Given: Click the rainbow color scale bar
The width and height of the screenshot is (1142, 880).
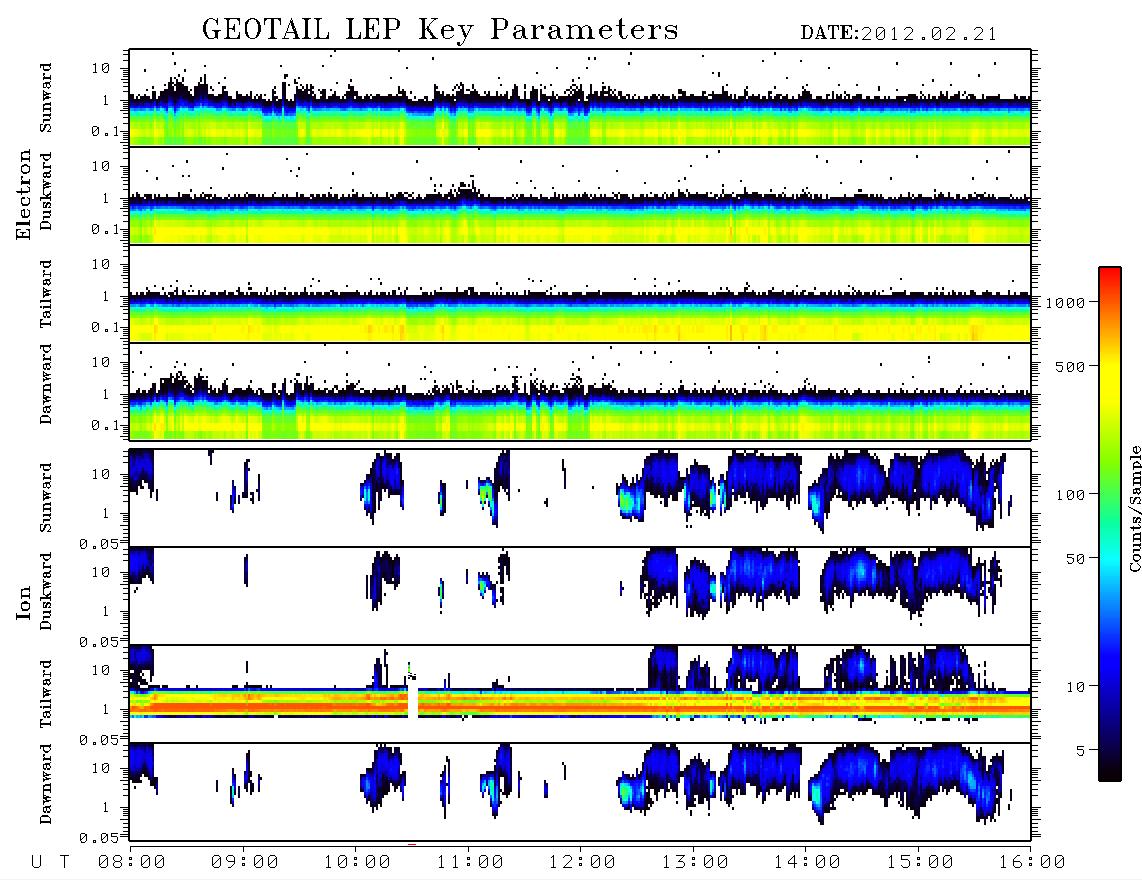Looking at the screenshot, I should pyautogui.click(x=1109, y=524).
